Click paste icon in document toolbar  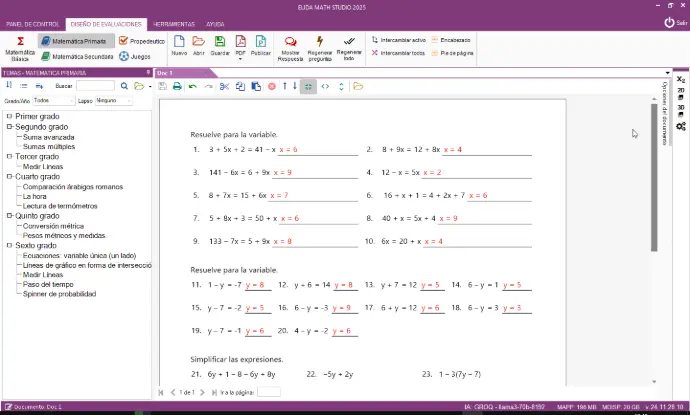coord(256,86)
